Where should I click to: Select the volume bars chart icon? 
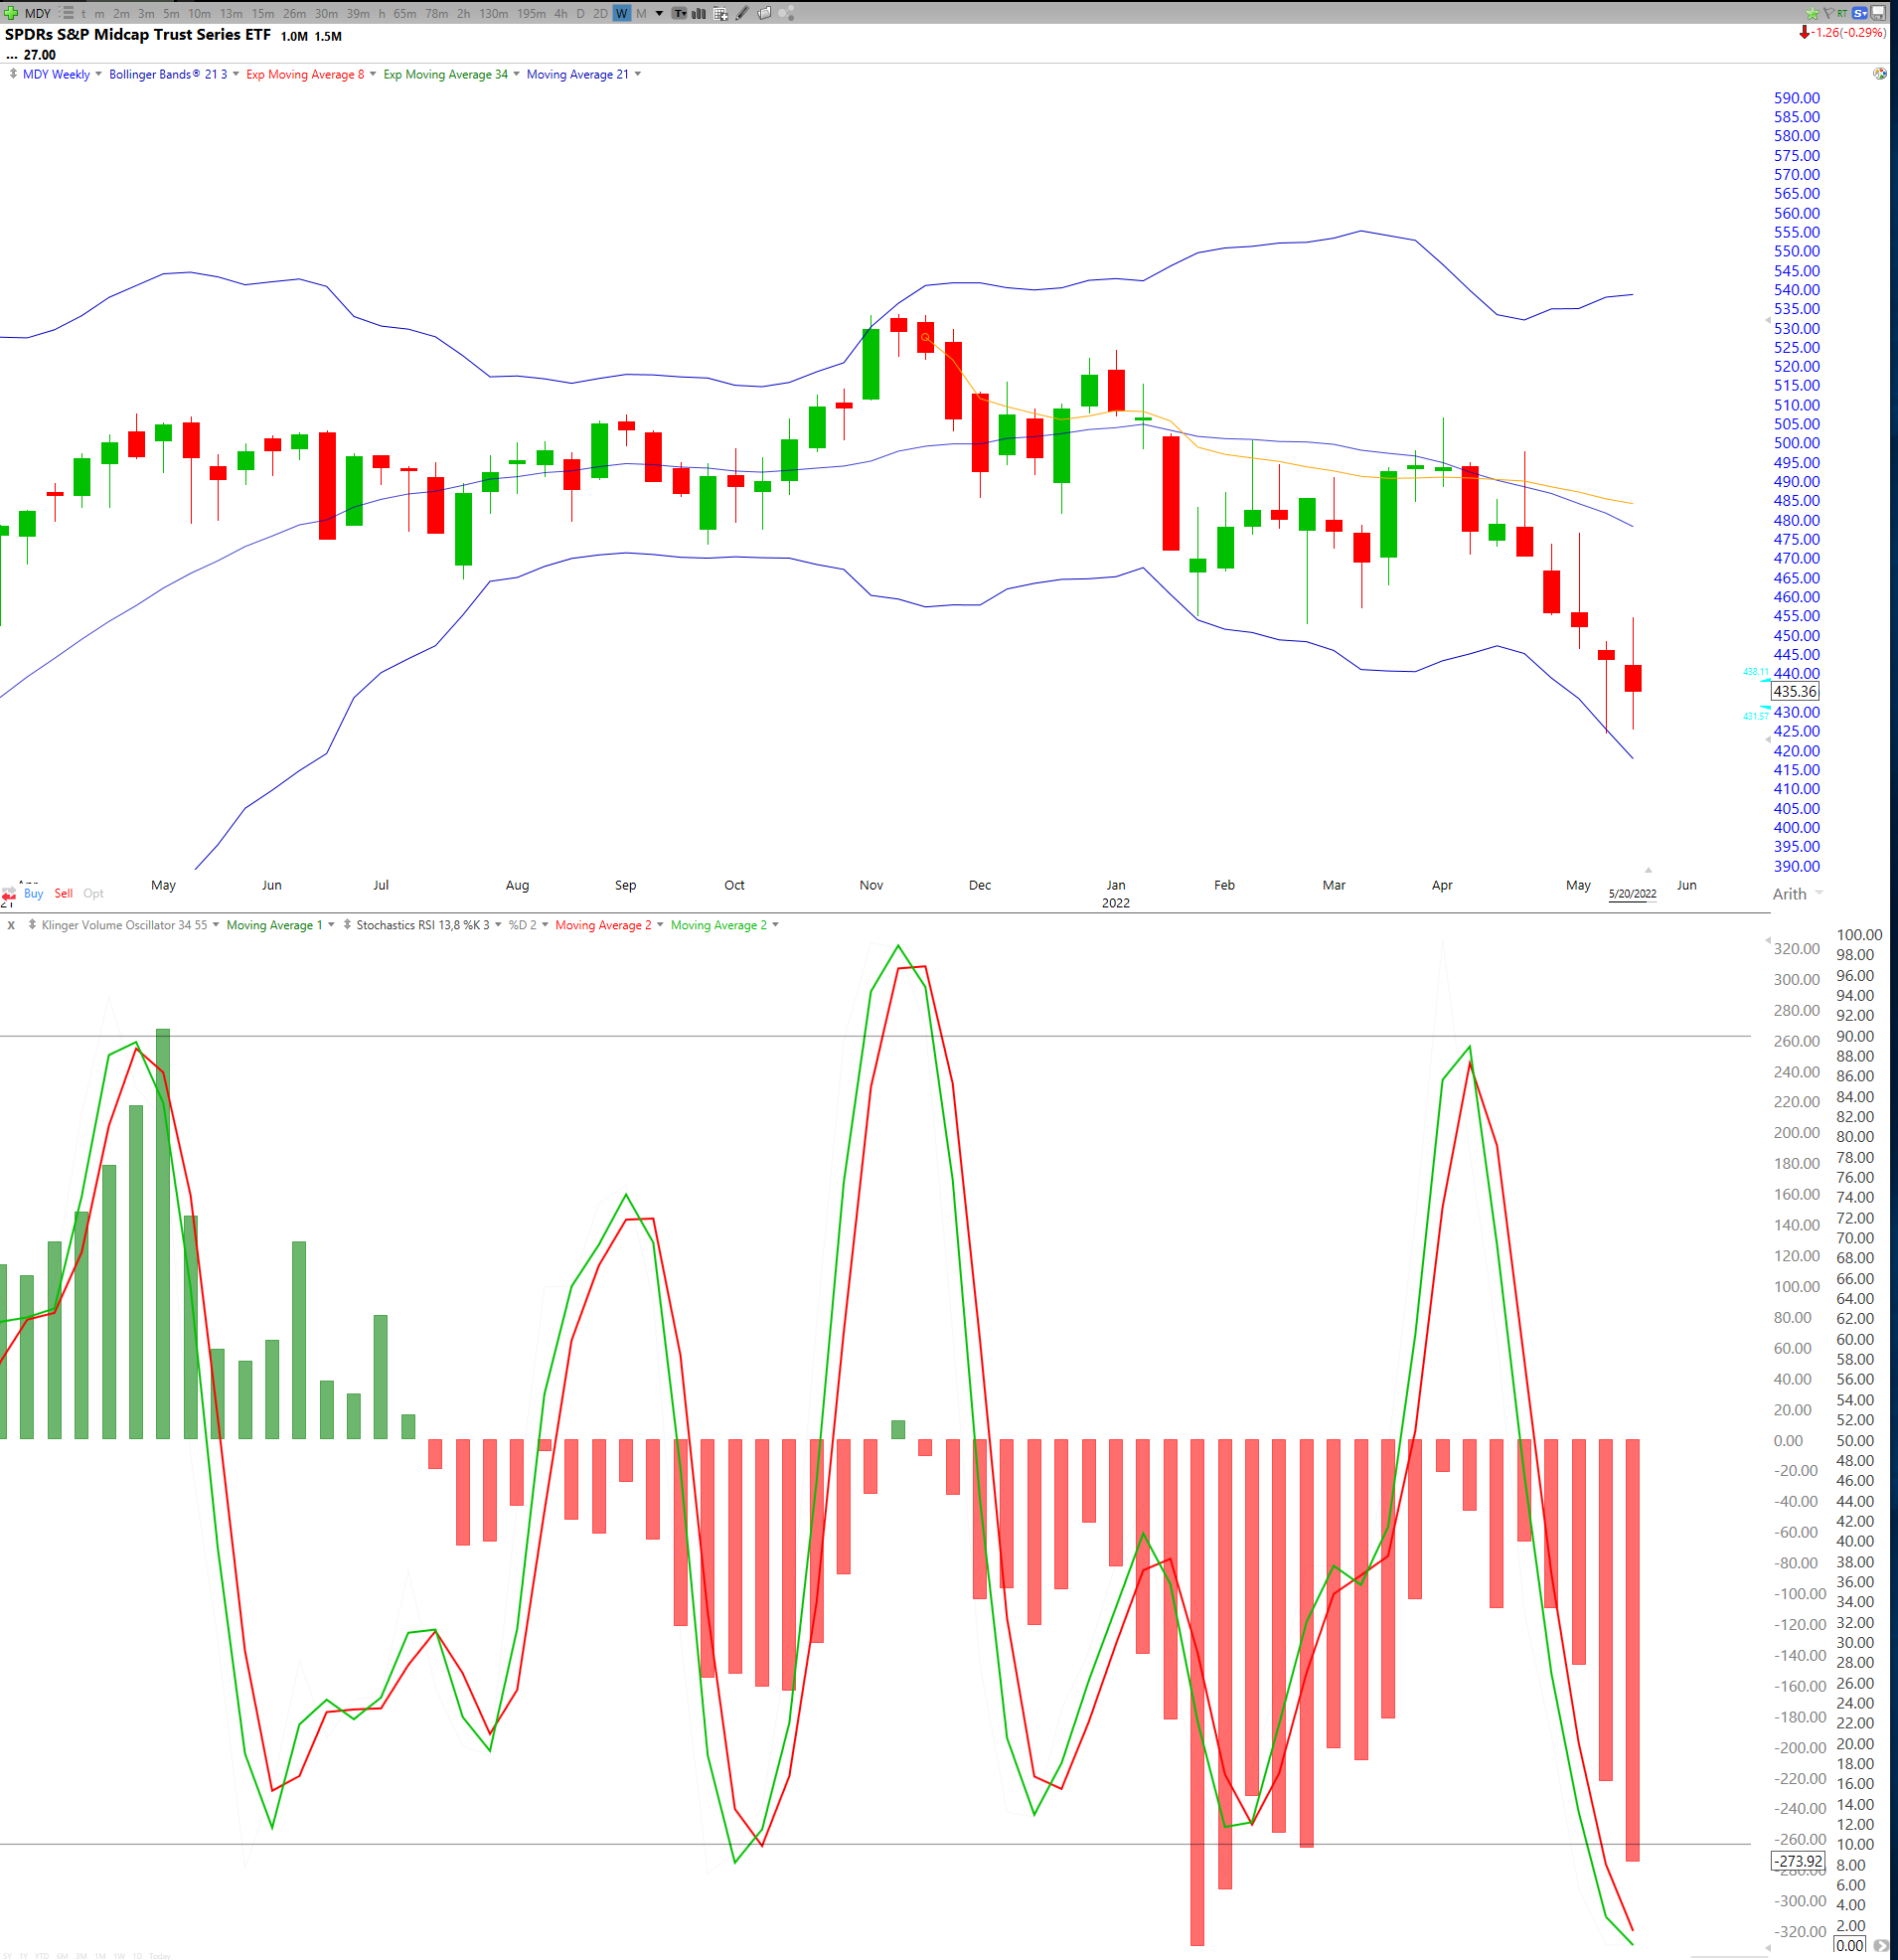tap(698, 13)
